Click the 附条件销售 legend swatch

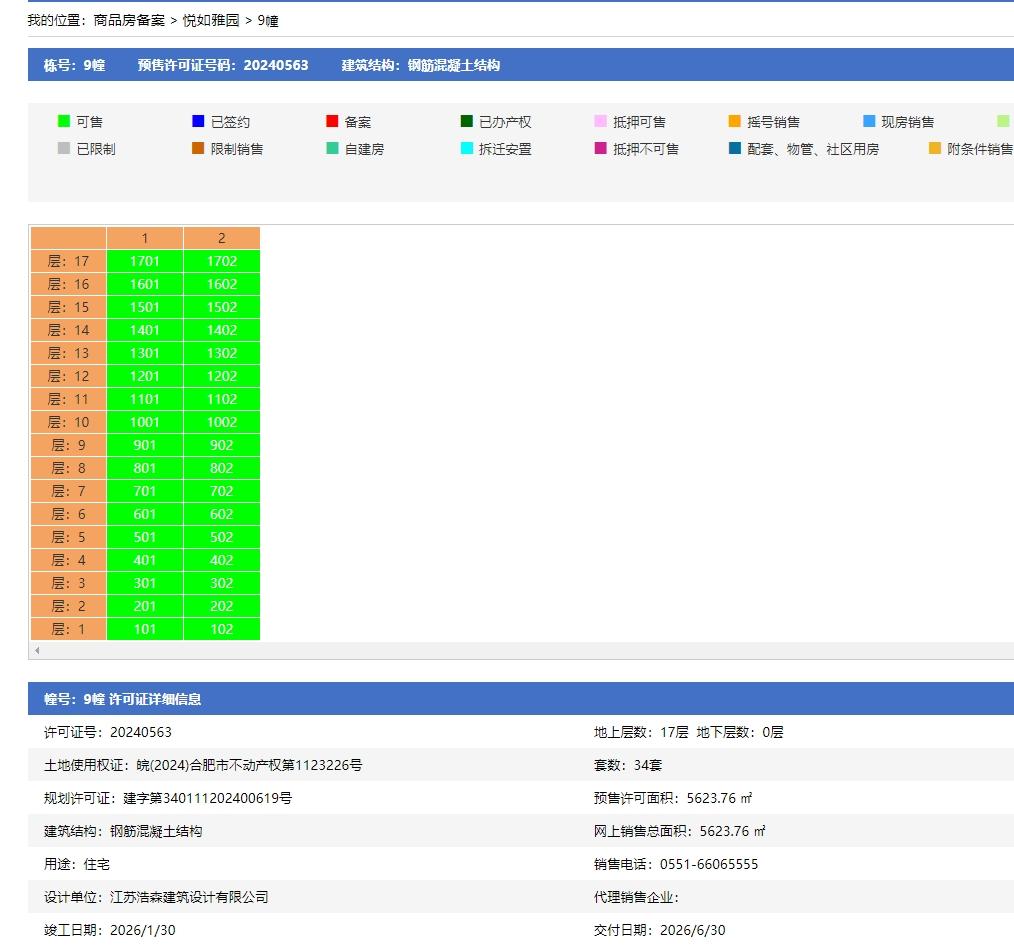(935, 148)
